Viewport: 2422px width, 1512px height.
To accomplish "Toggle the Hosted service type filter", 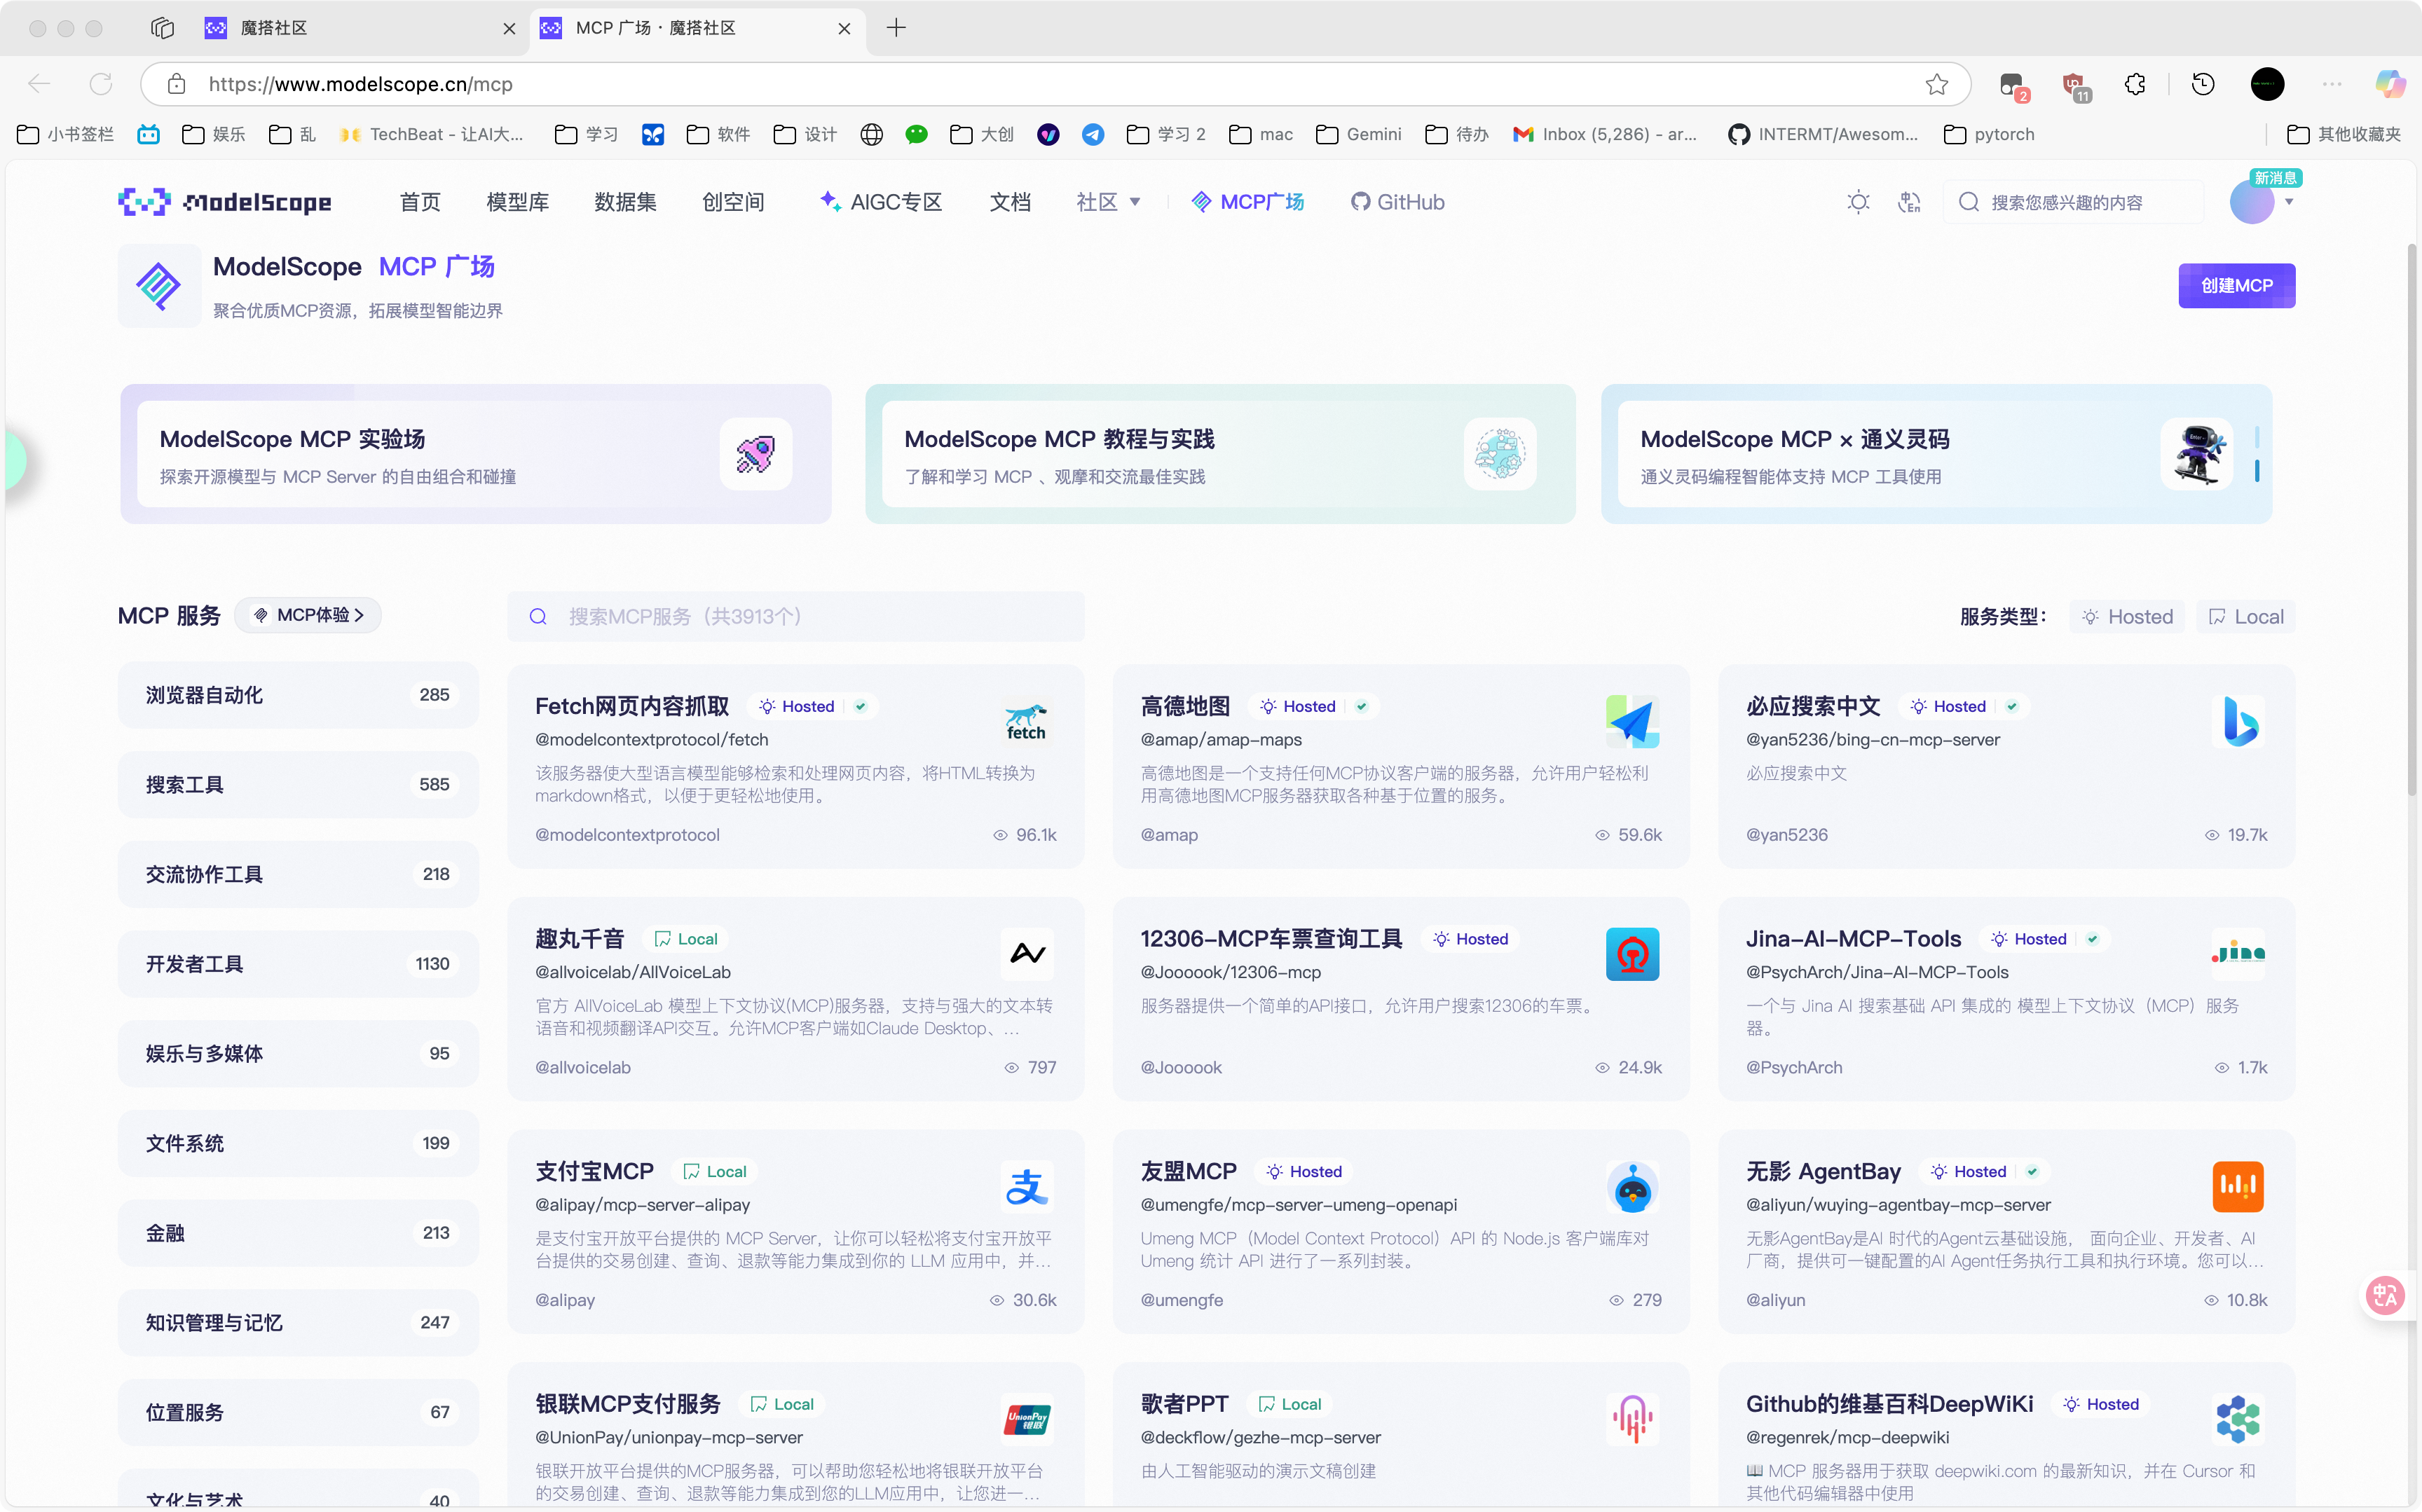I will [2127, 617].
